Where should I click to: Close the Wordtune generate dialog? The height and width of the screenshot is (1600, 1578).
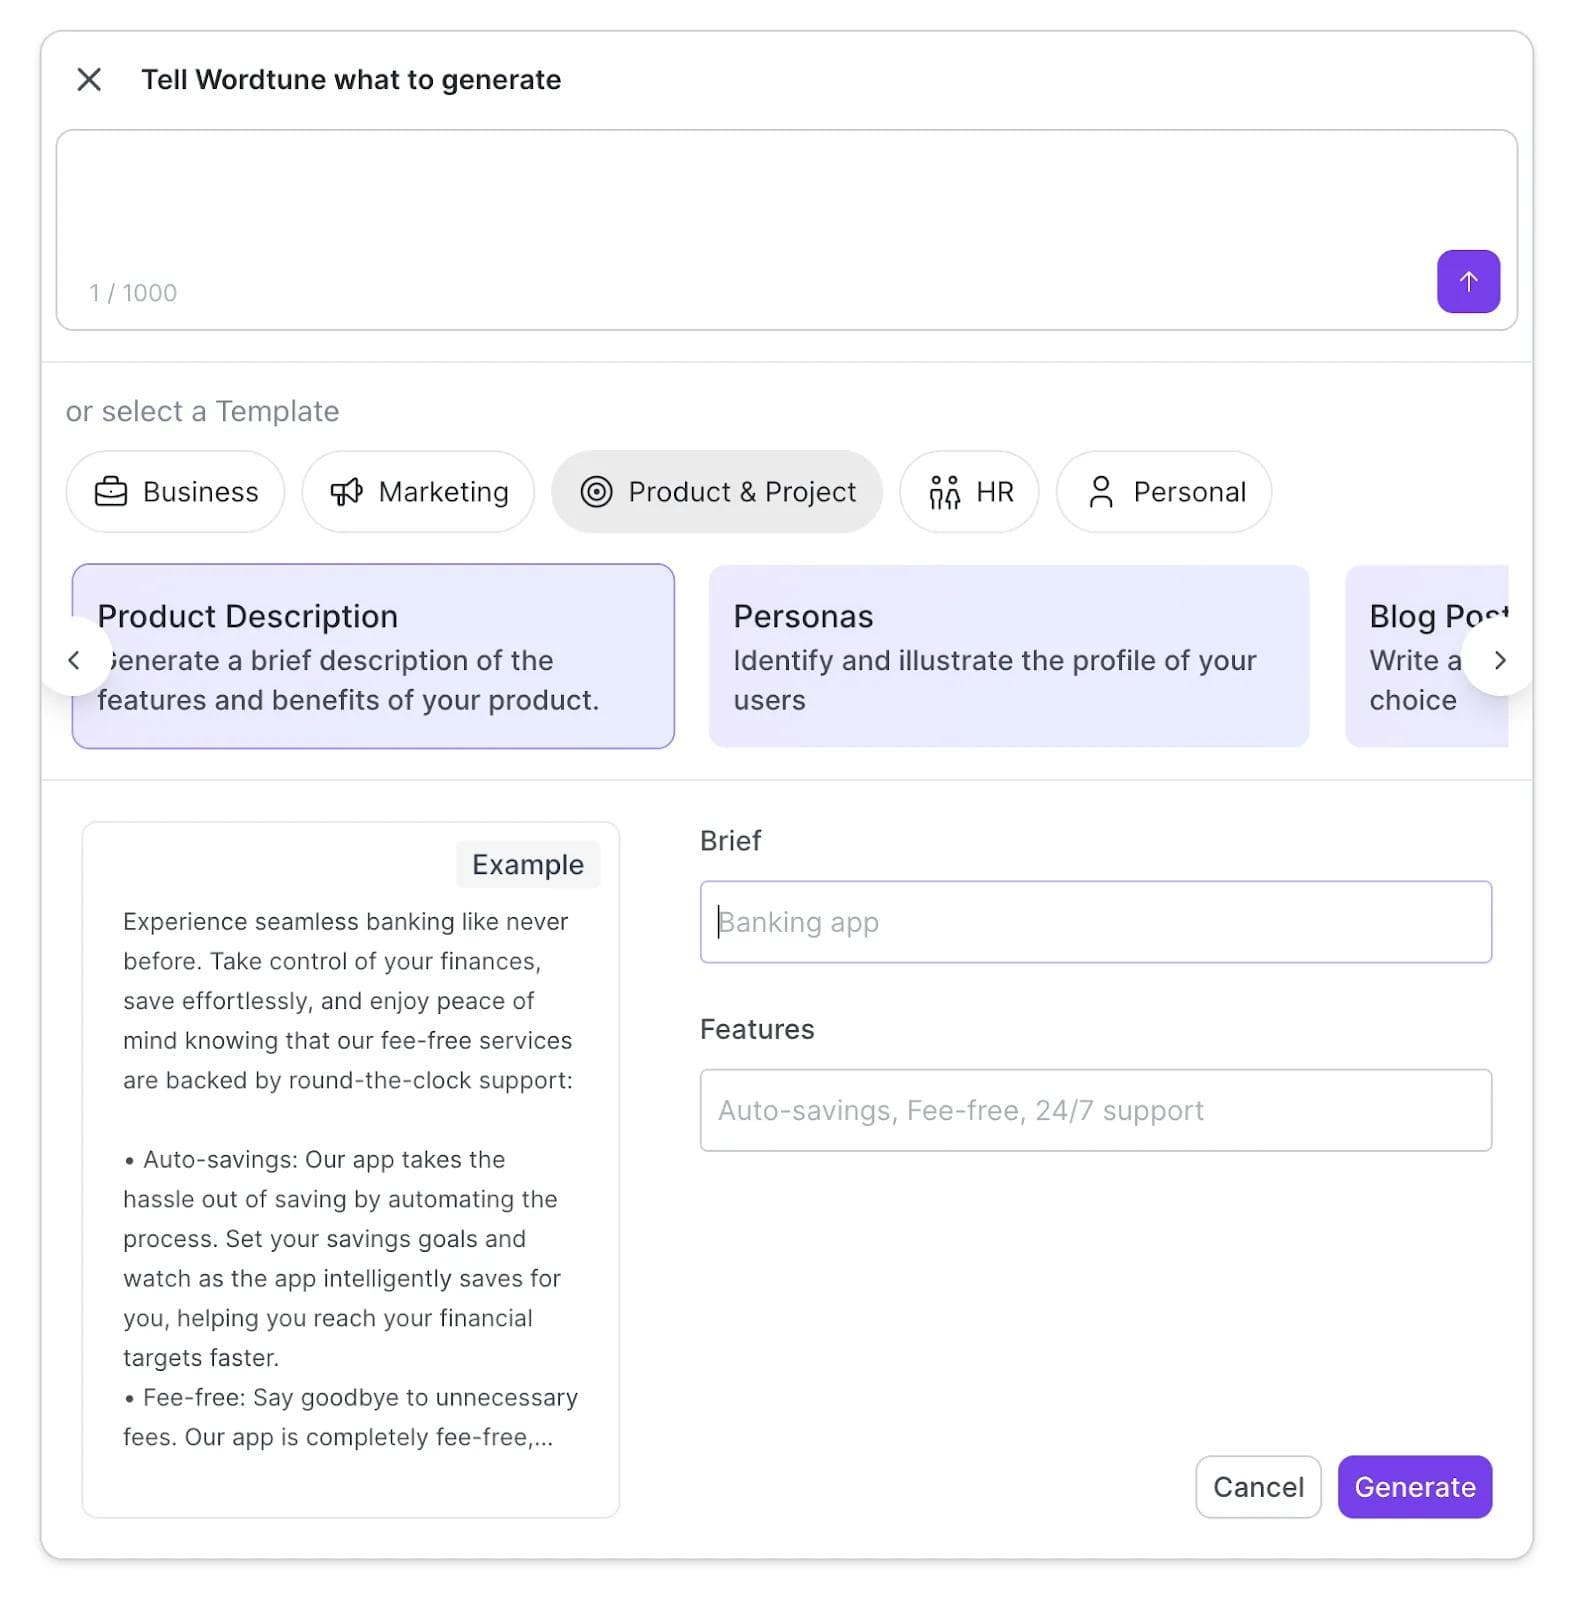(x=89, y=80)
